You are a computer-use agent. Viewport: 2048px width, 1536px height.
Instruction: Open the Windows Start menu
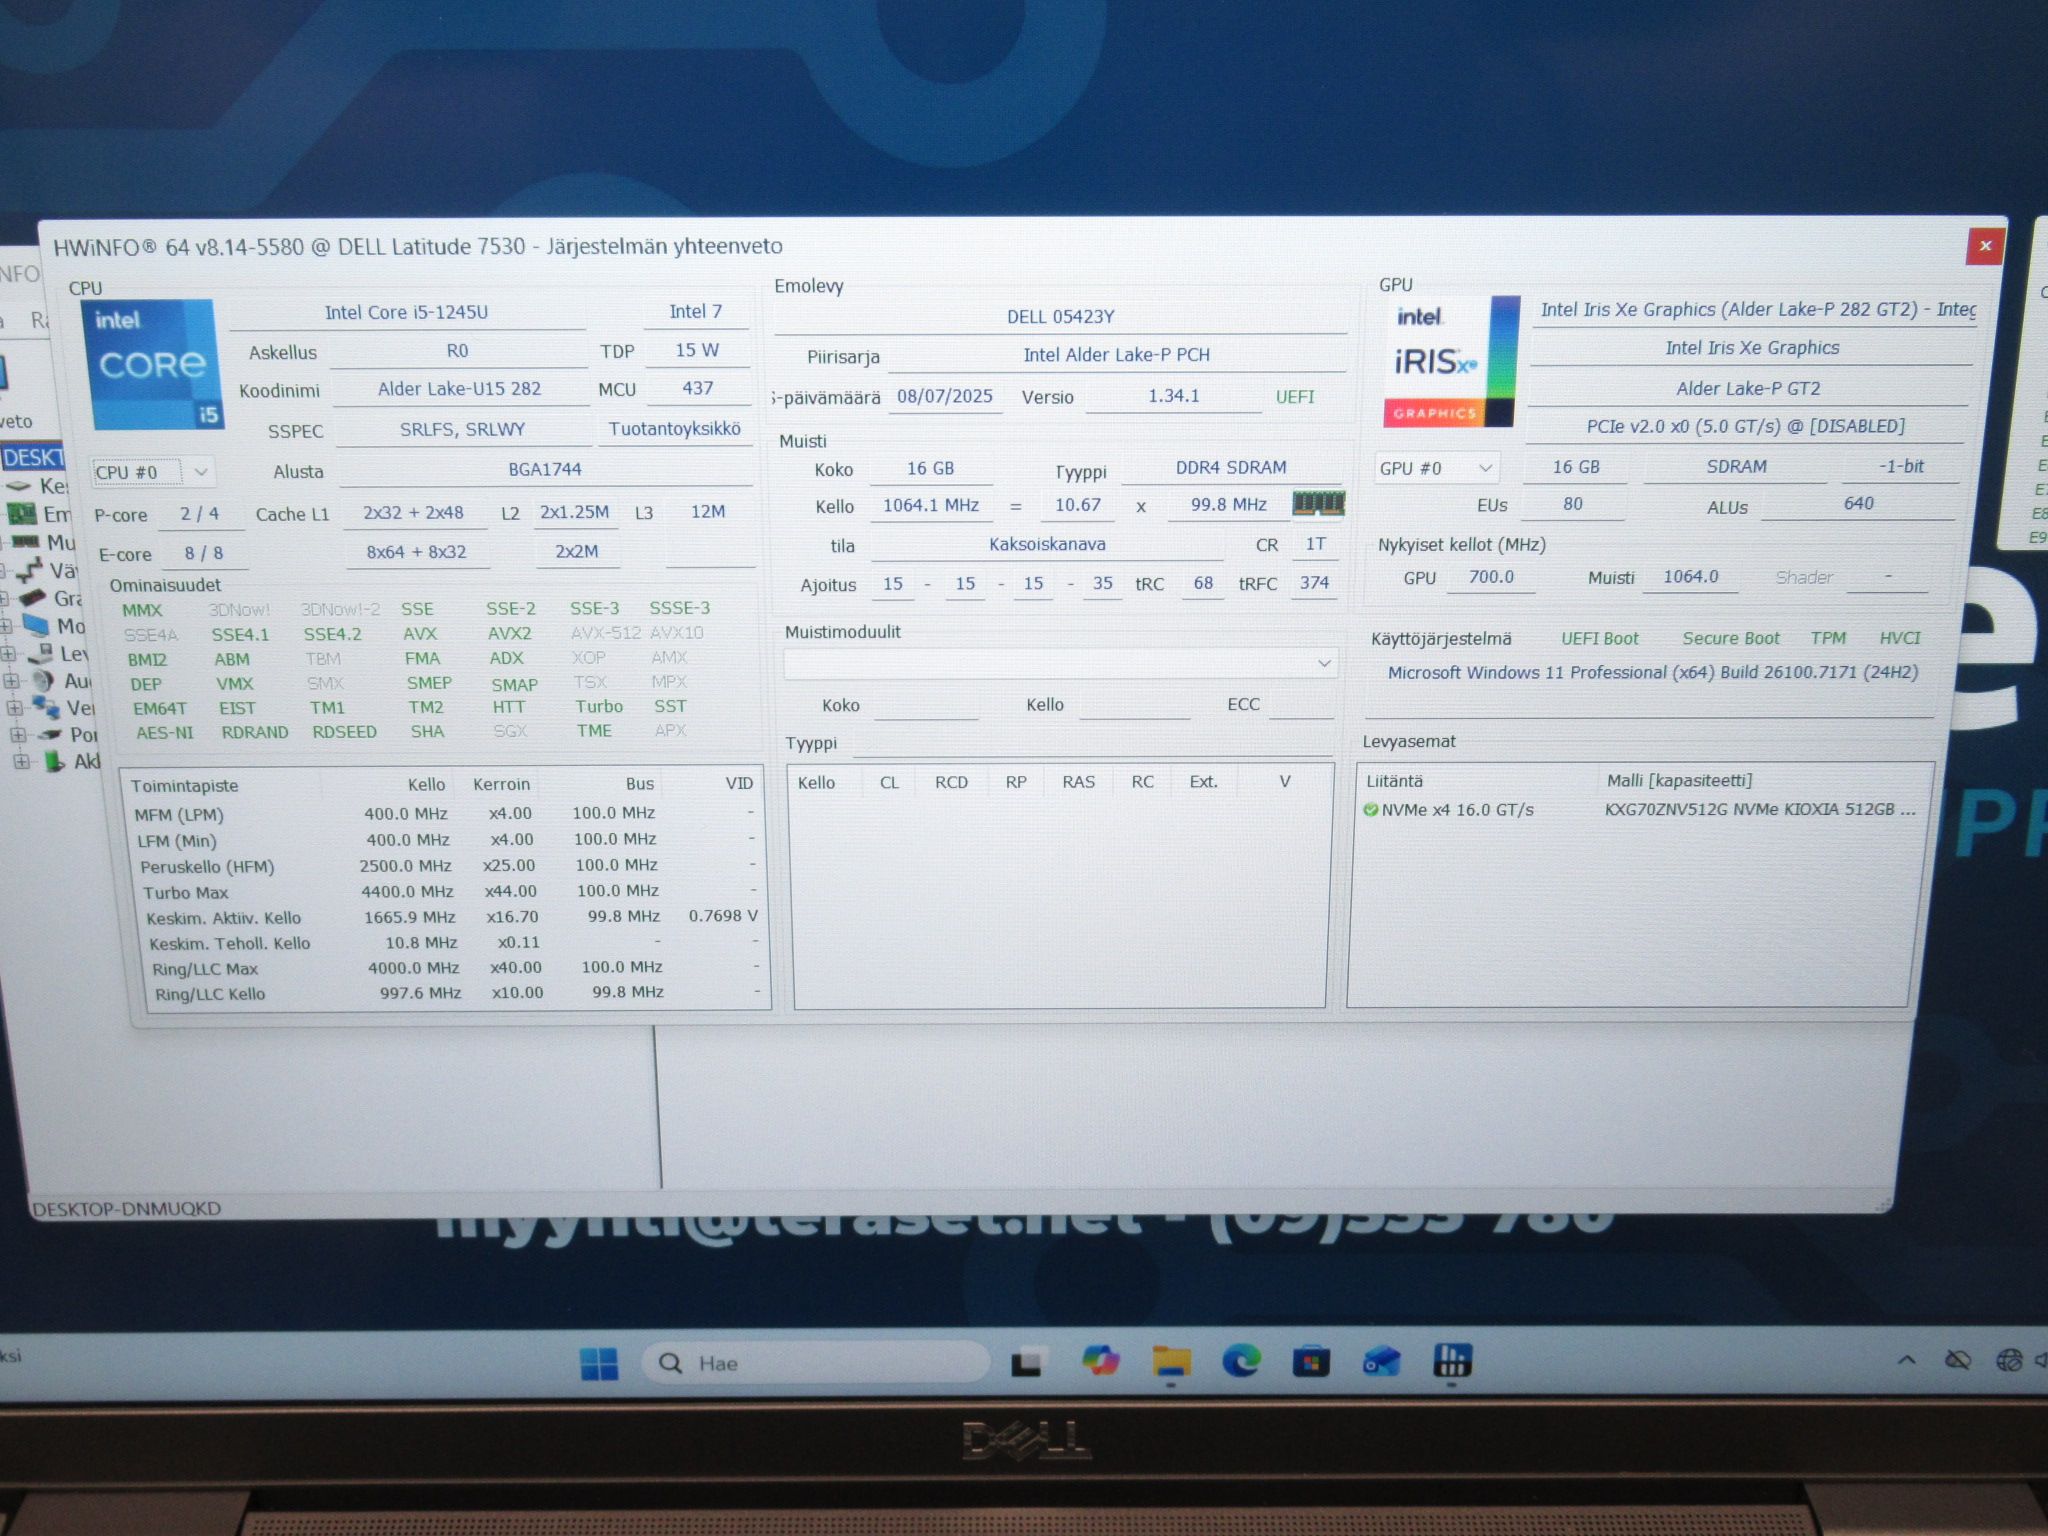(599, 1364)
